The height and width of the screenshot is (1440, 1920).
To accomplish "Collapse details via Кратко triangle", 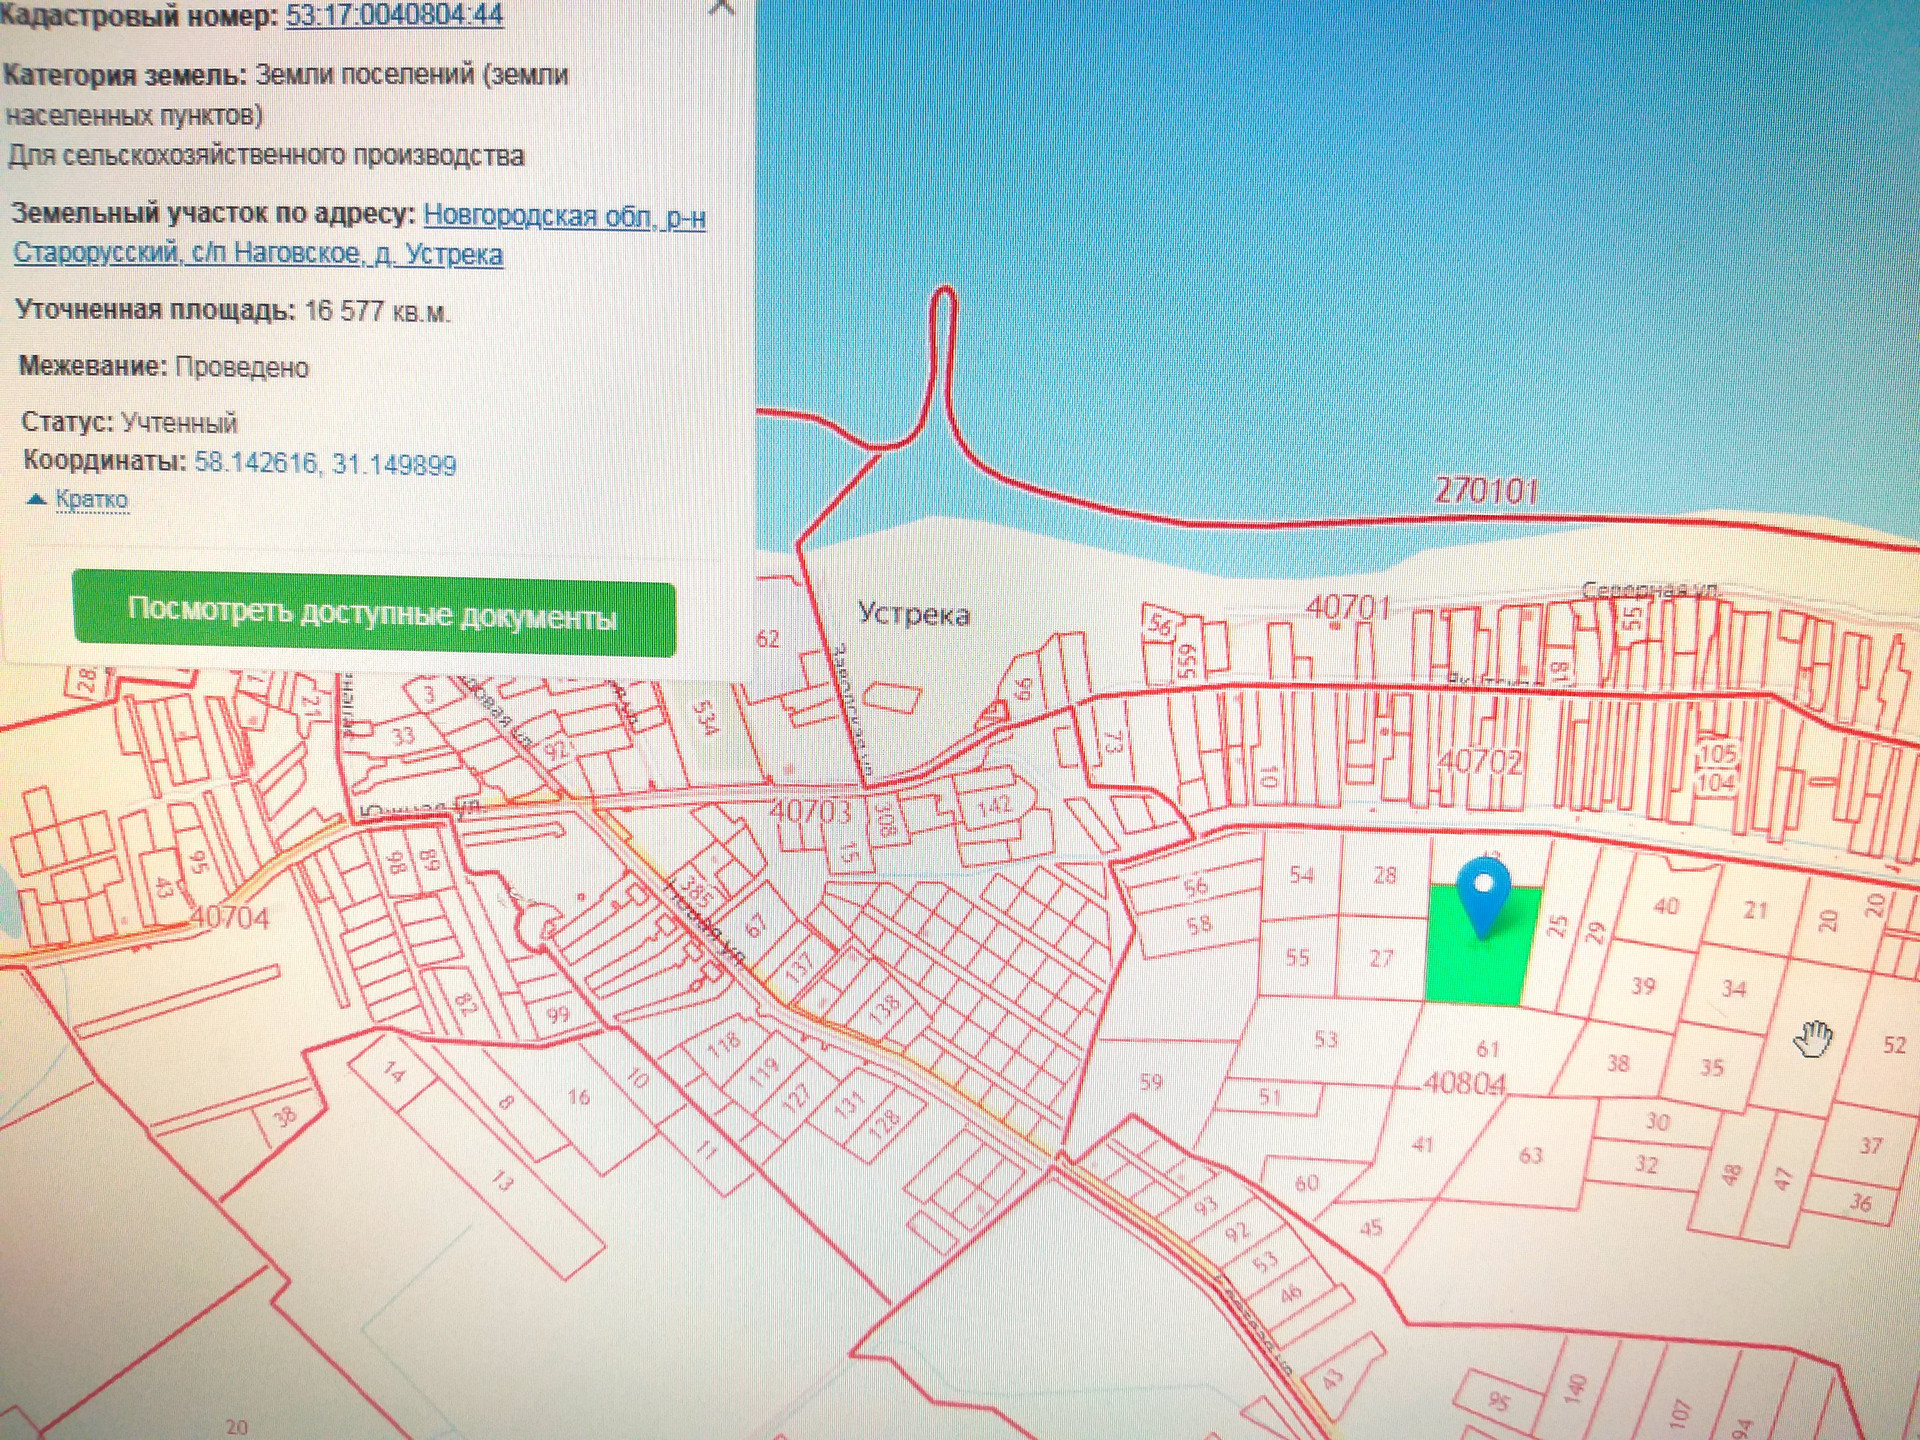I will [x=36, y=499].
